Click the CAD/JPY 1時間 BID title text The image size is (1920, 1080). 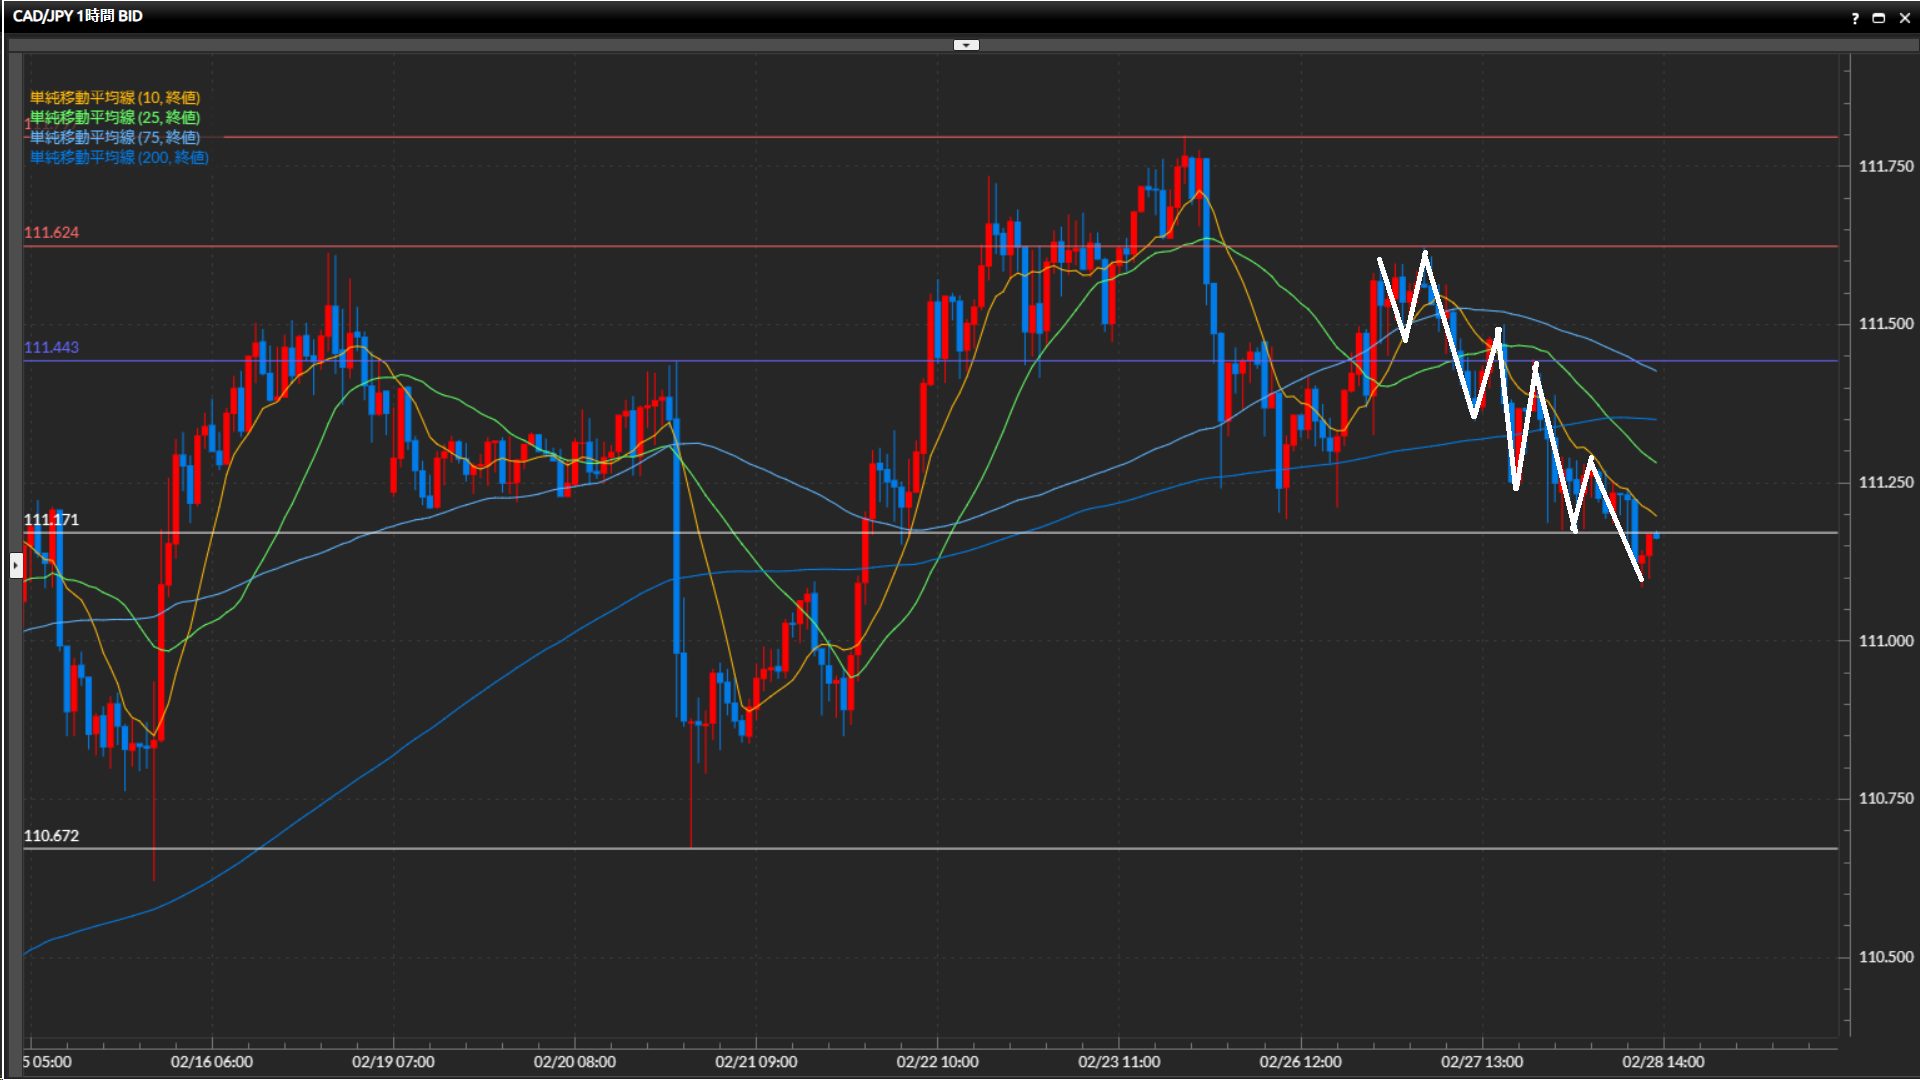(78, 16)
